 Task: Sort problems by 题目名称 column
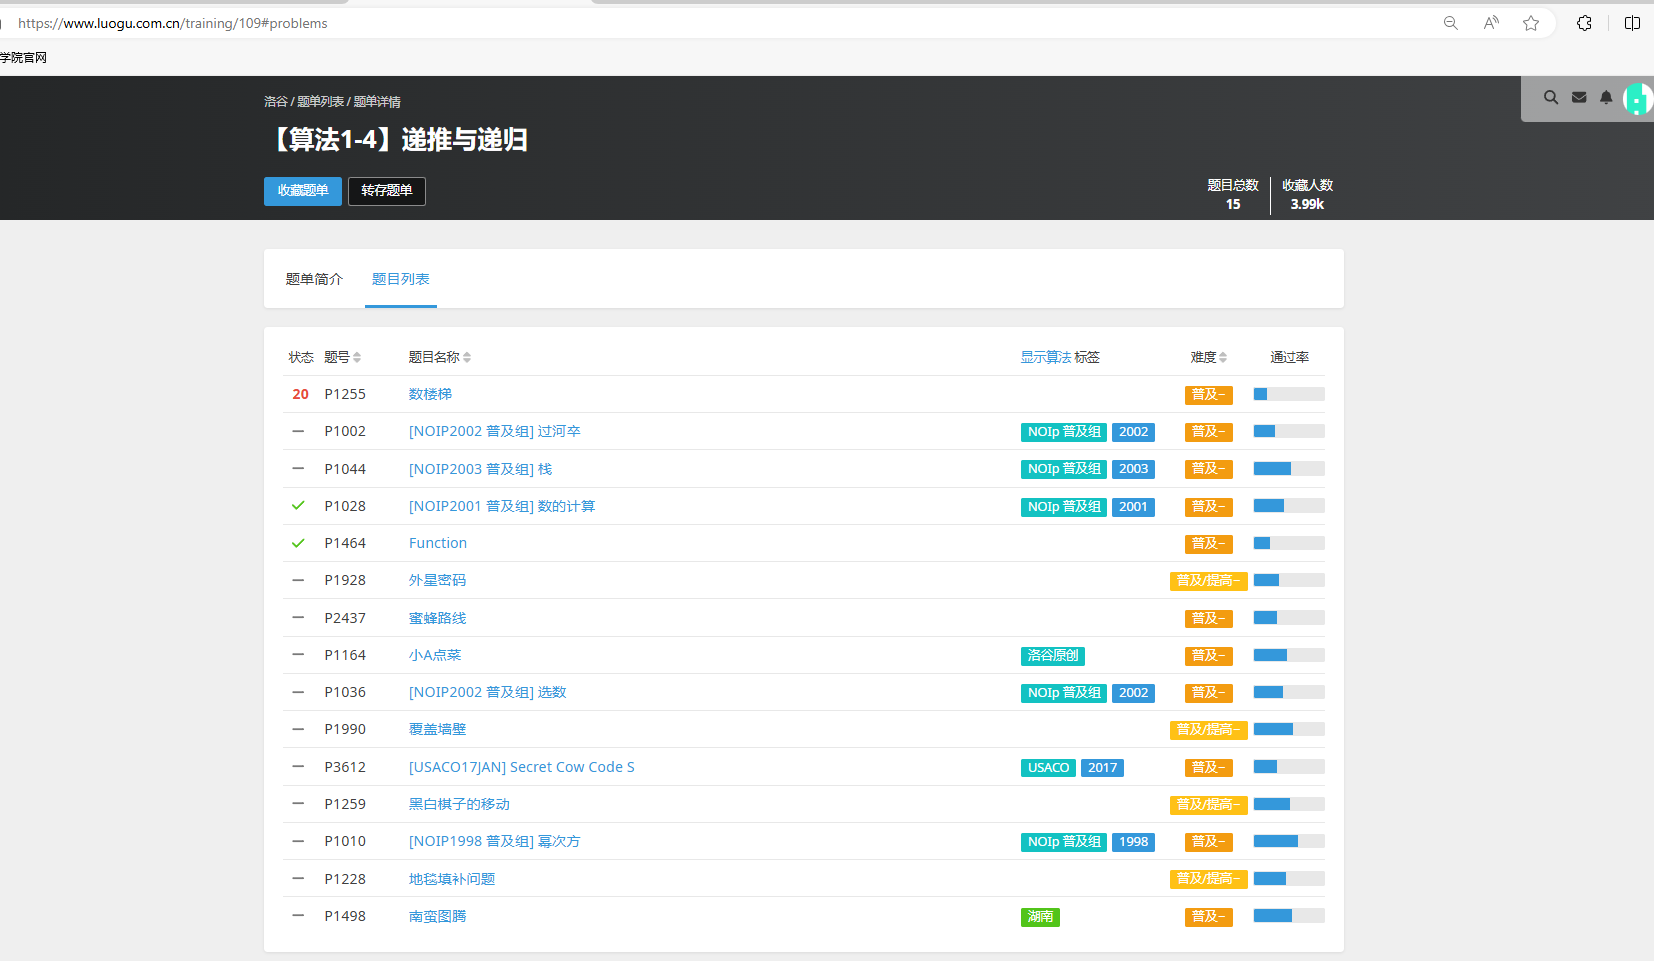439,357
